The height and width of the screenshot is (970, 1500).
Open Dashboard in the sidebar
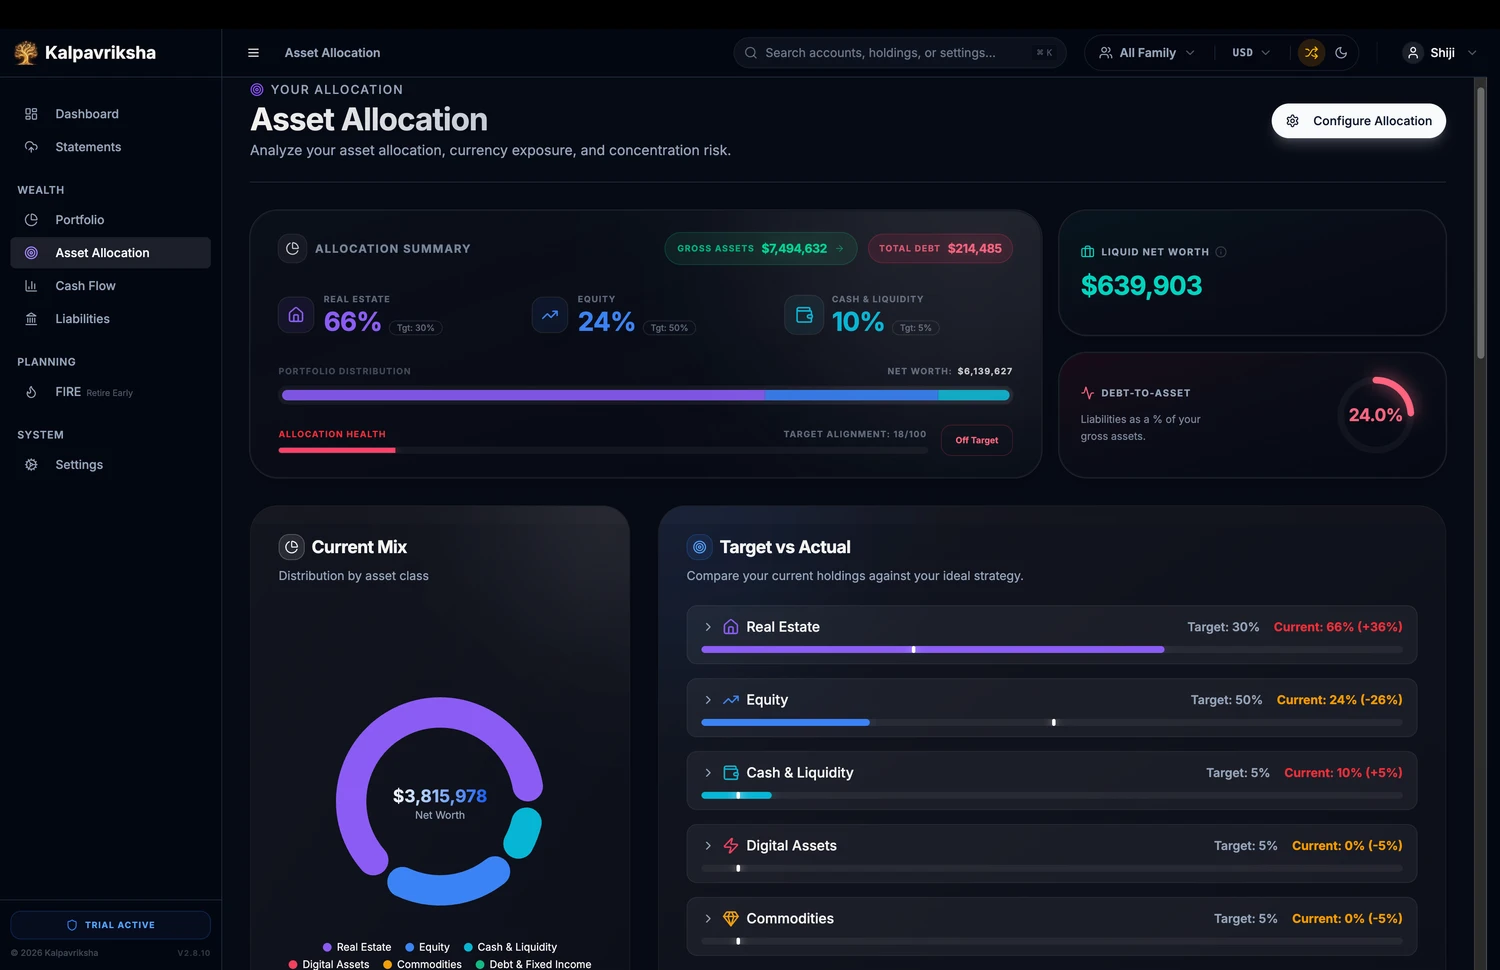[x=111, y=114]
